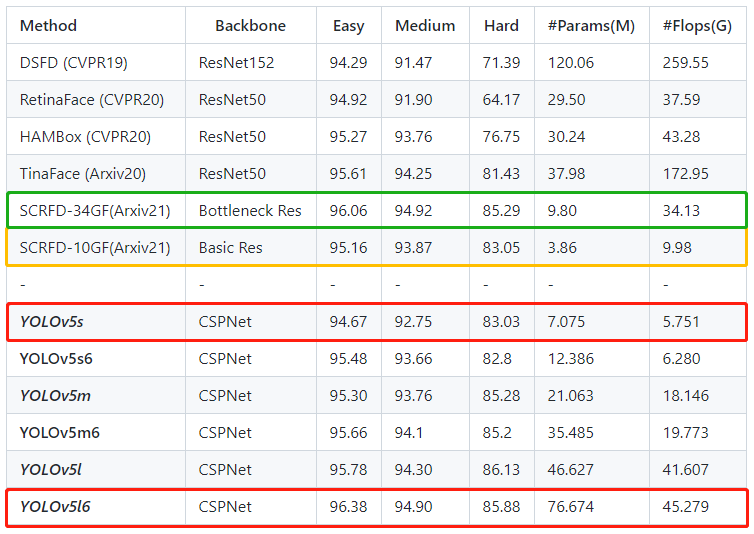
Task: Click the flops value 172.95
Action: (x=686, y=174)
